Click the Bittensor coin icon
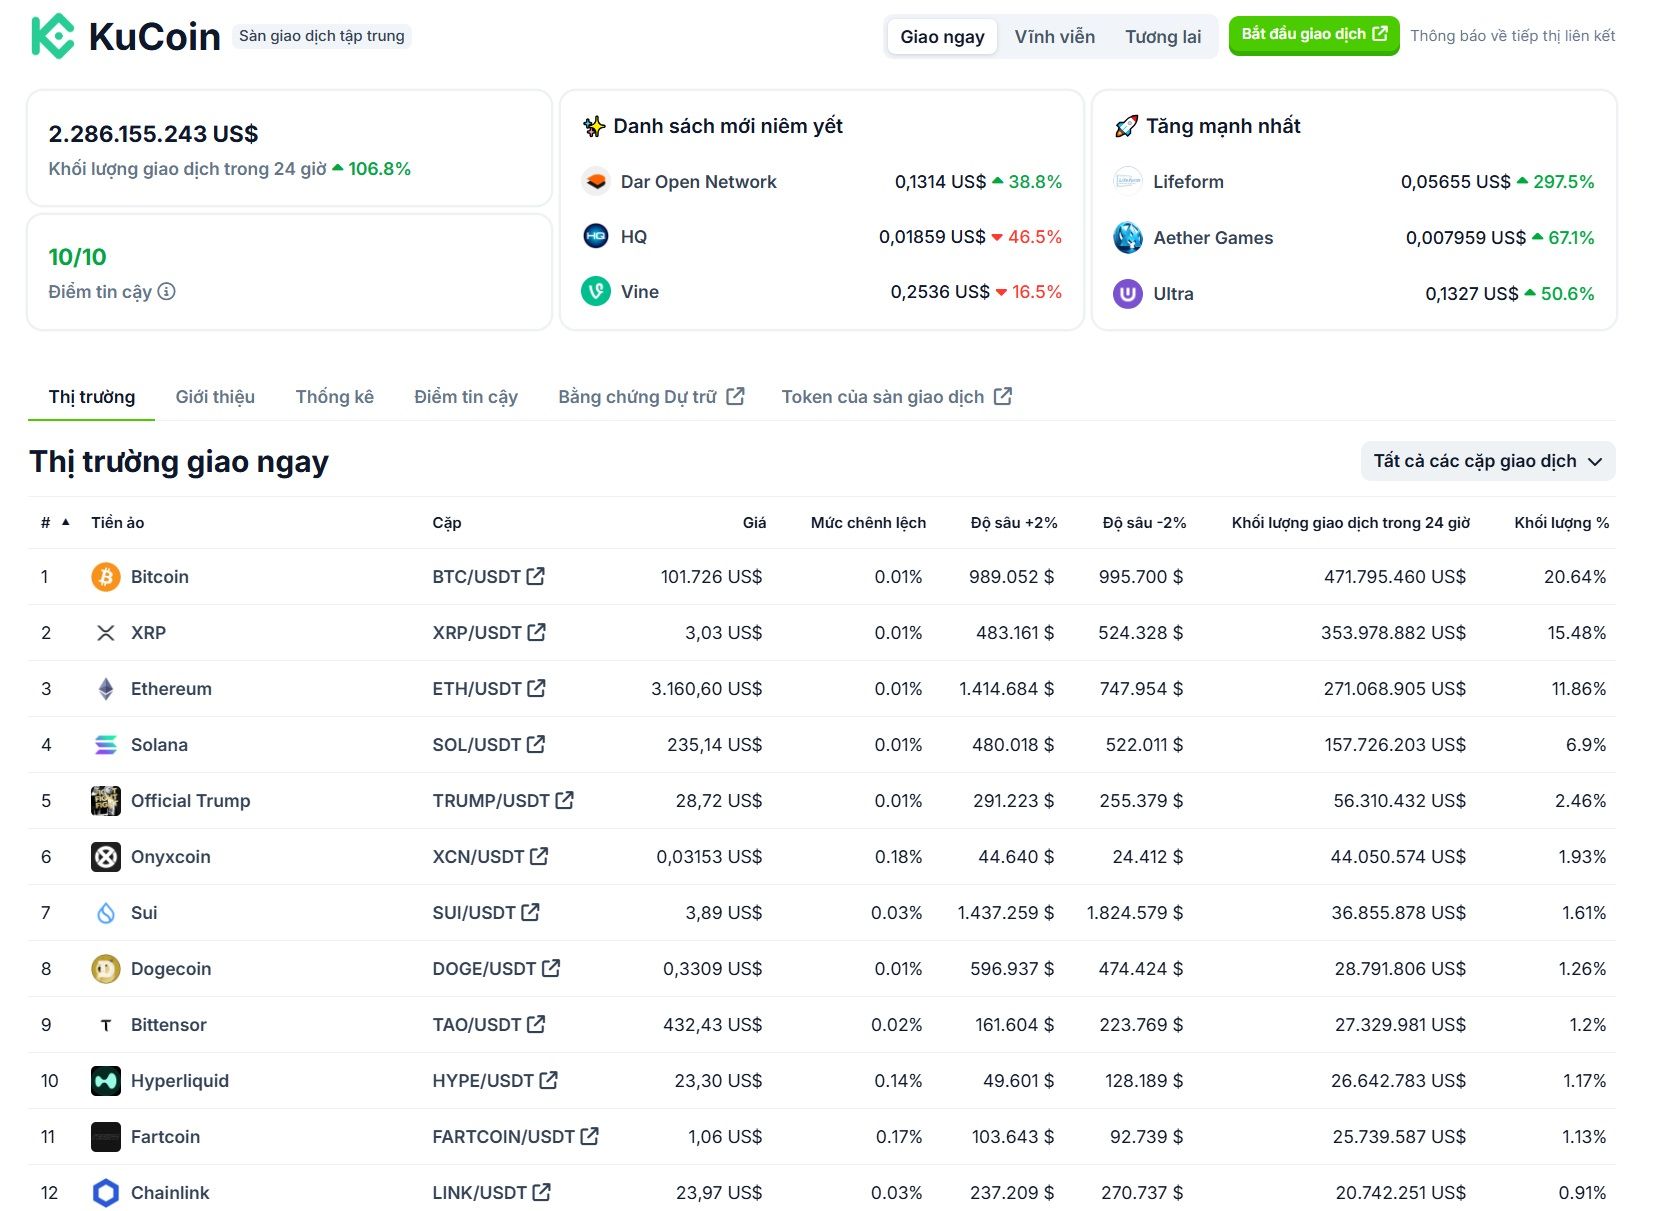The width and height of the screenshot is (1677, 1211). (x=106, y=1025)
